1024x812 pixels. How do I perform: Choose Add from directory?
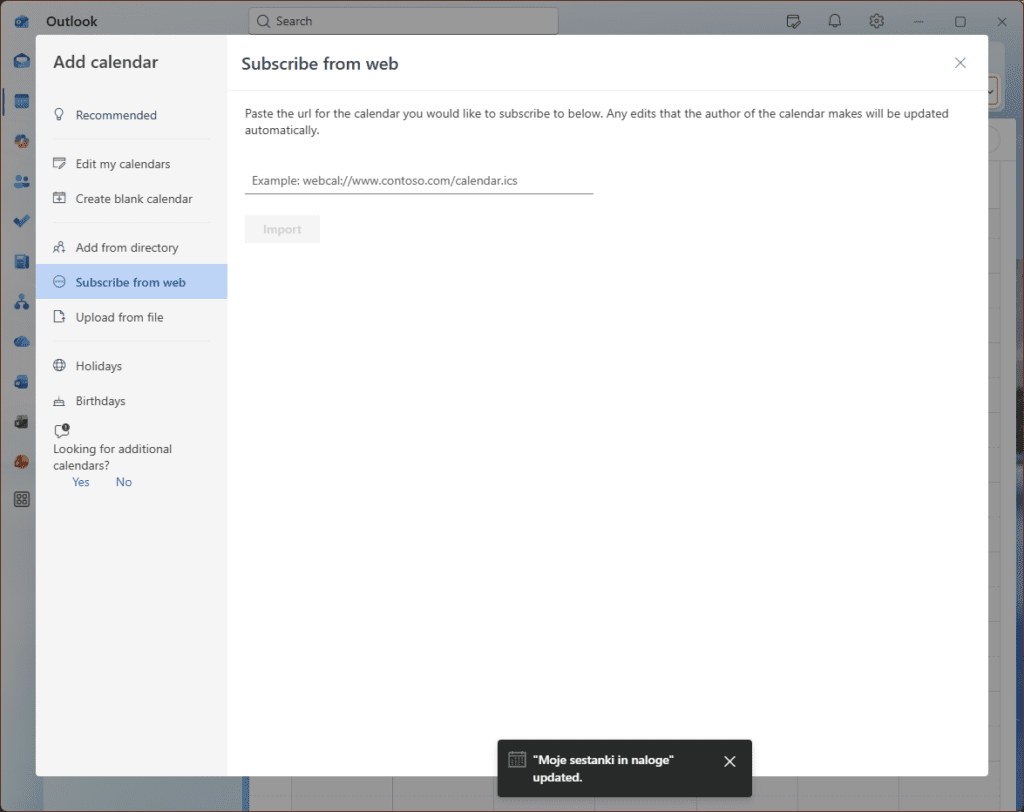[127, 248]
